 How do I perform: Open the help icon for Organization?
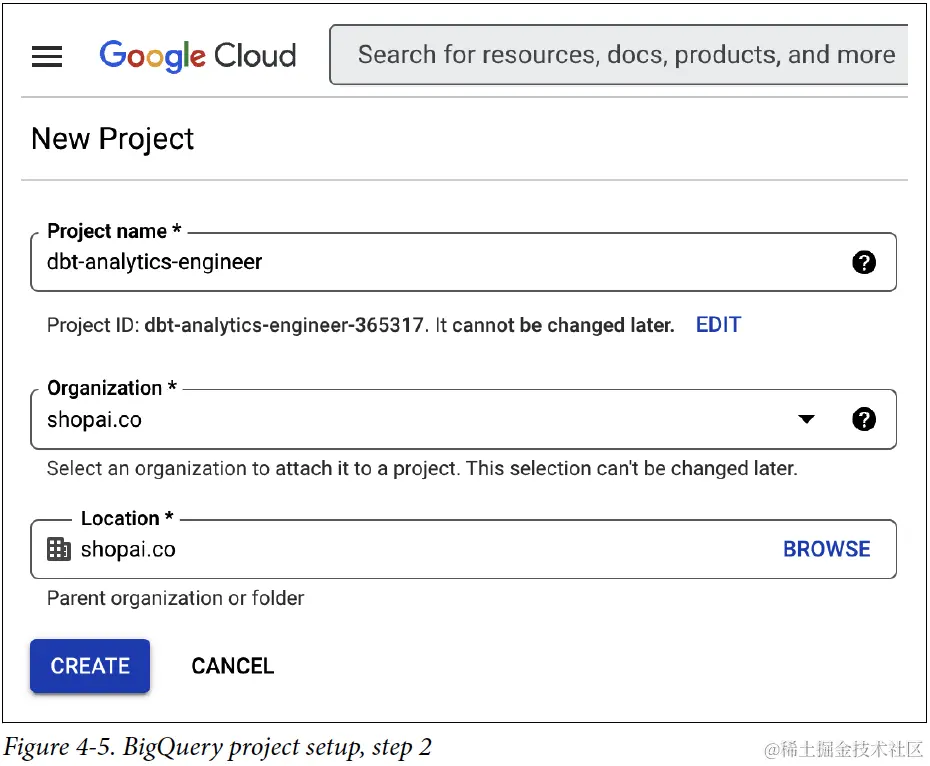[x=864, y=419]
